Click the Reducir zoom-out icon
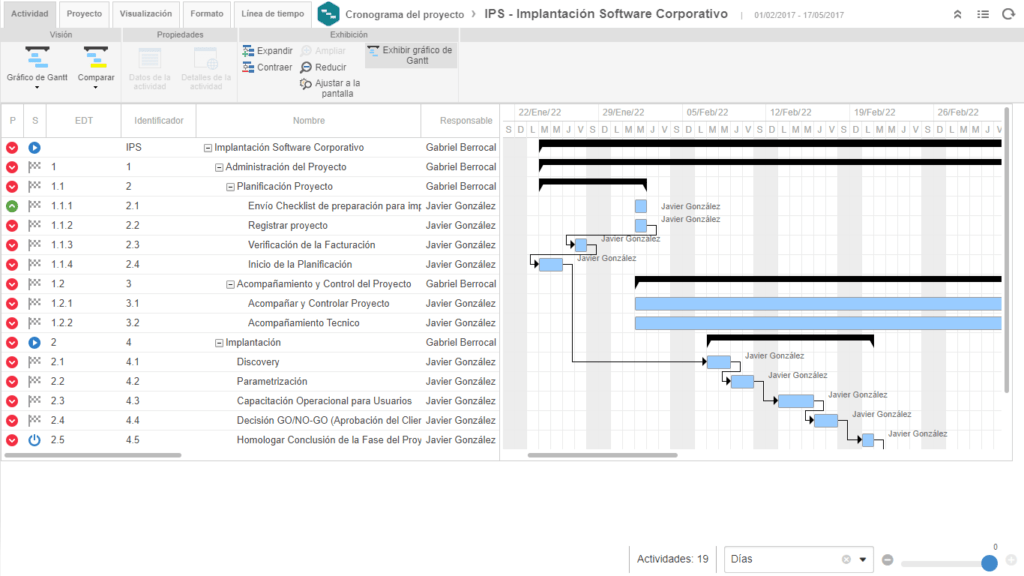This screenshot has height=576, width=1024. 306,67
